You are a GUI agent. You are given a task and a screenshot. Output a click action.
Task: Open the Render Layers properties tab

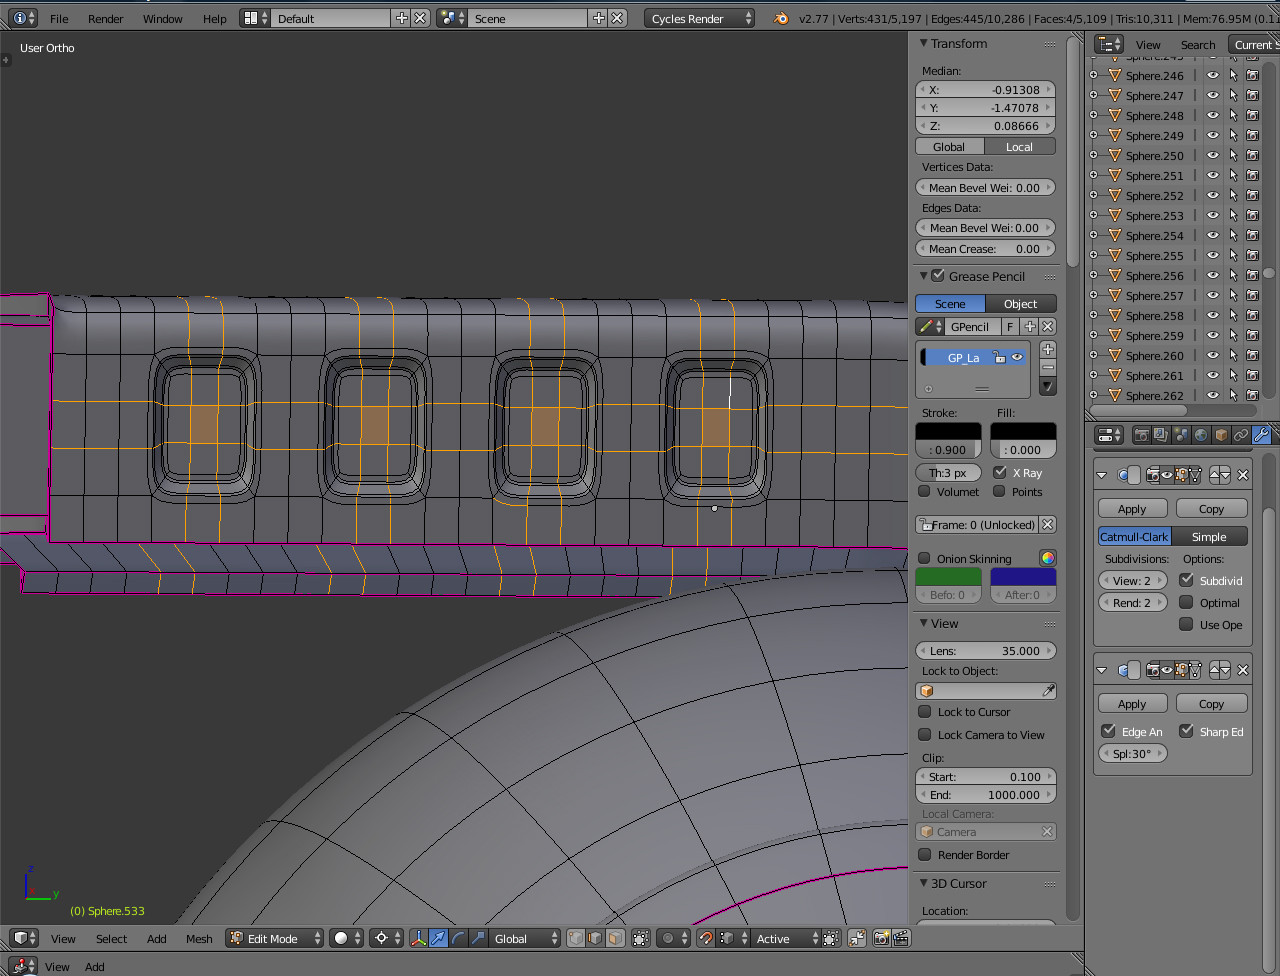click(x=1161, y=435)
